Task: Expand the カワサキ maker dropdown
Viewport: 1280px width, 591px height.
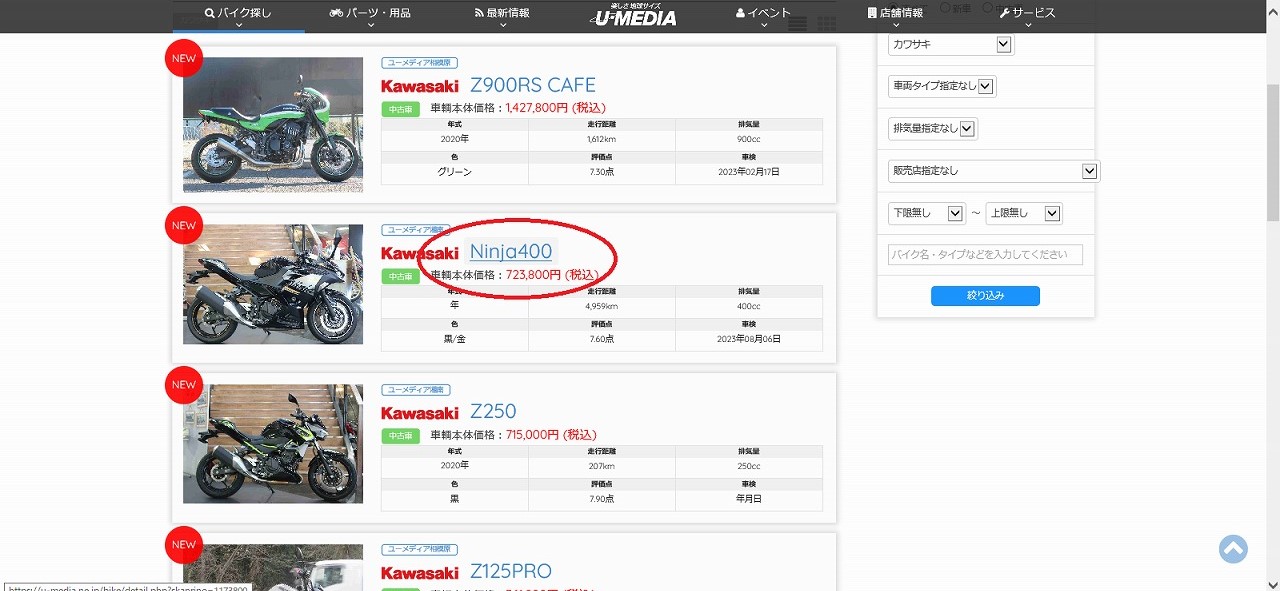Action: tap(951, 45)
